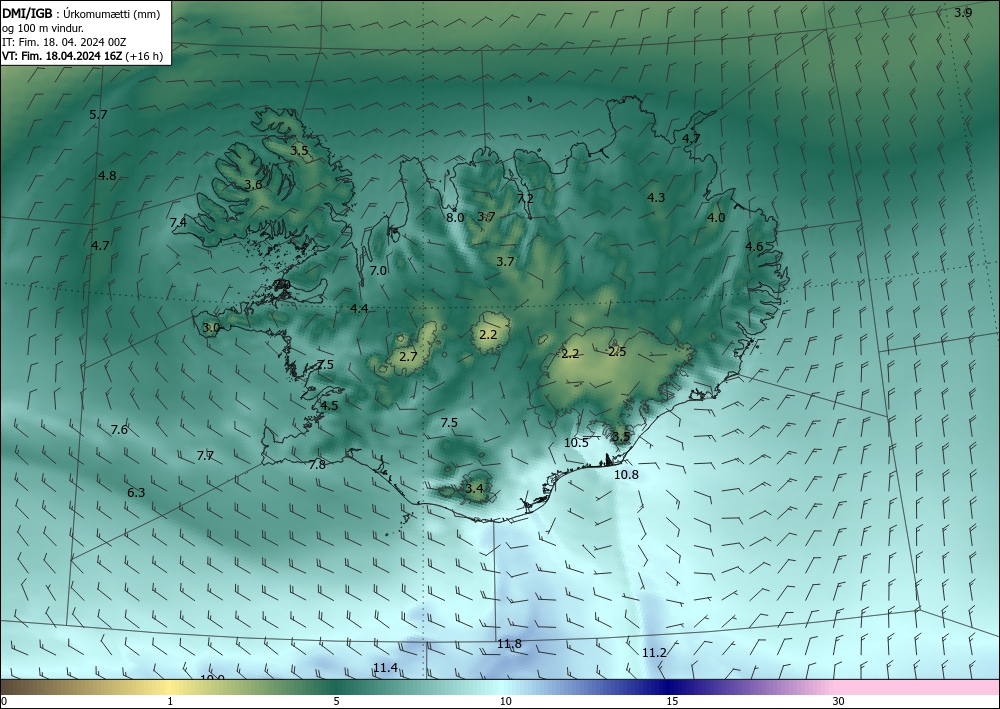The width and height of the screenshot is (1000, 709).
Task: Click the 3.0 value label
Action: click(211, 328)
